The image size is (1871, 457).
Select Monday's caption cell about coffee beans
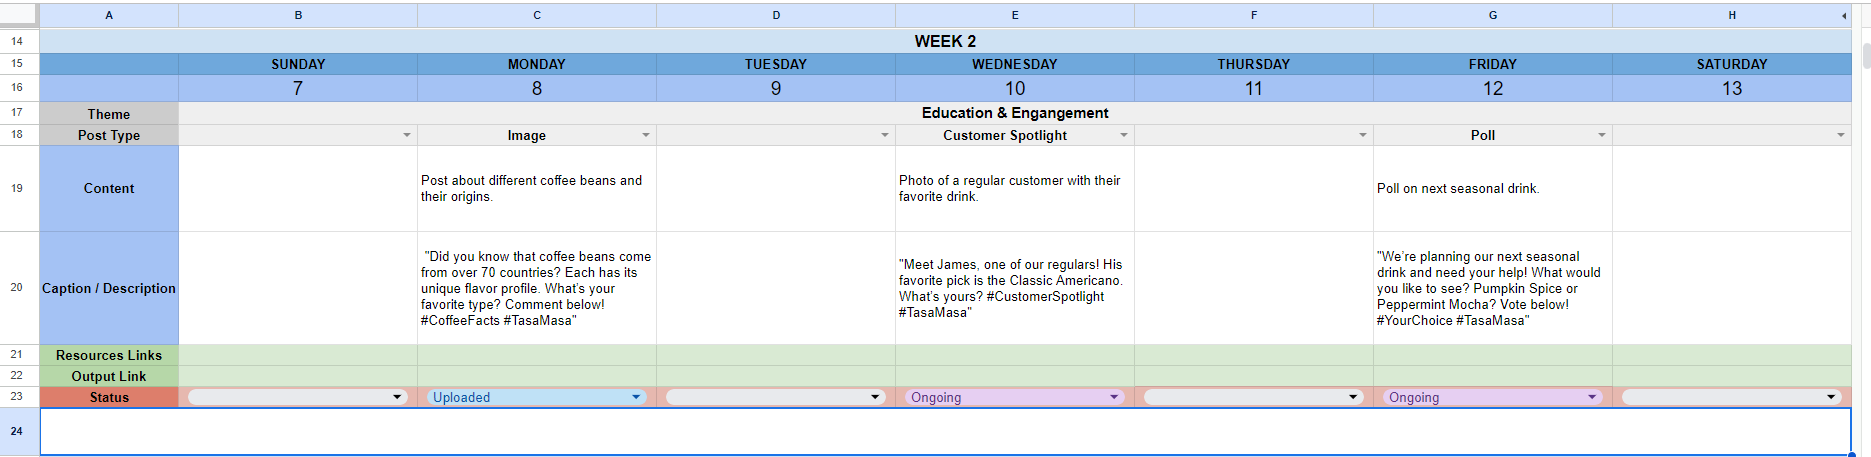click(537, 288)
